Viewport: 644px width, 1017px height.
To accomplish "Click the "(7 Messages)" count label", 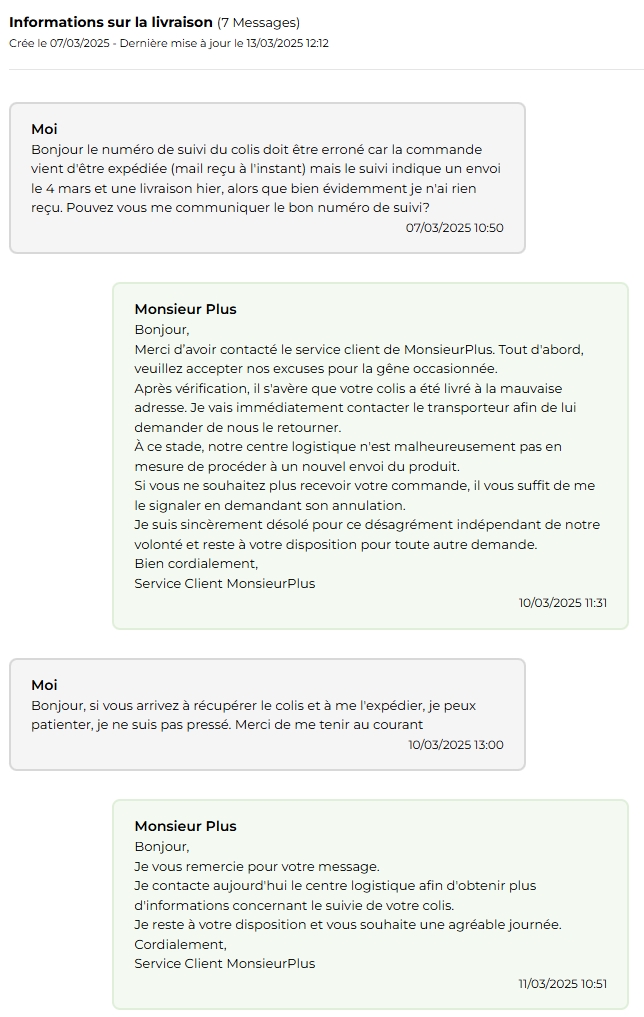I will point(258,22).
